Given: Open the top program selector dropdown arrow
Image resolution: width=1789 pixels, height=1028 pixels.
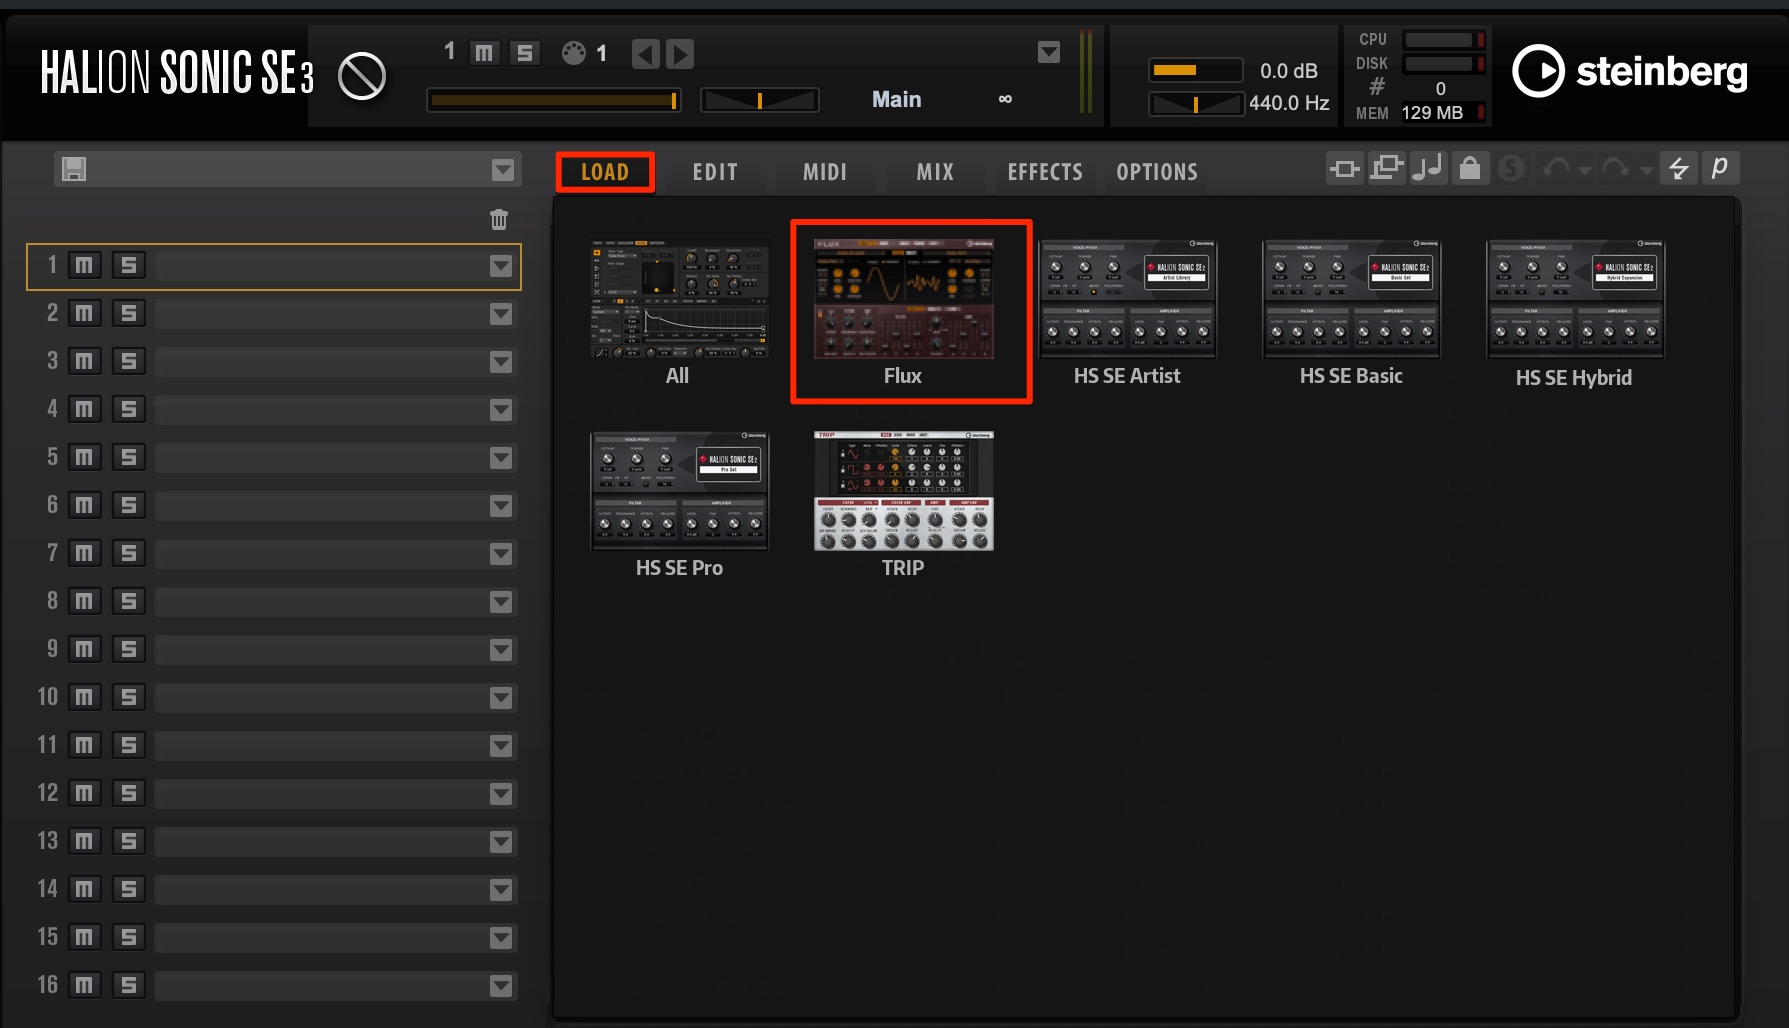Looking at the screenshot, I should point(1049,52).
